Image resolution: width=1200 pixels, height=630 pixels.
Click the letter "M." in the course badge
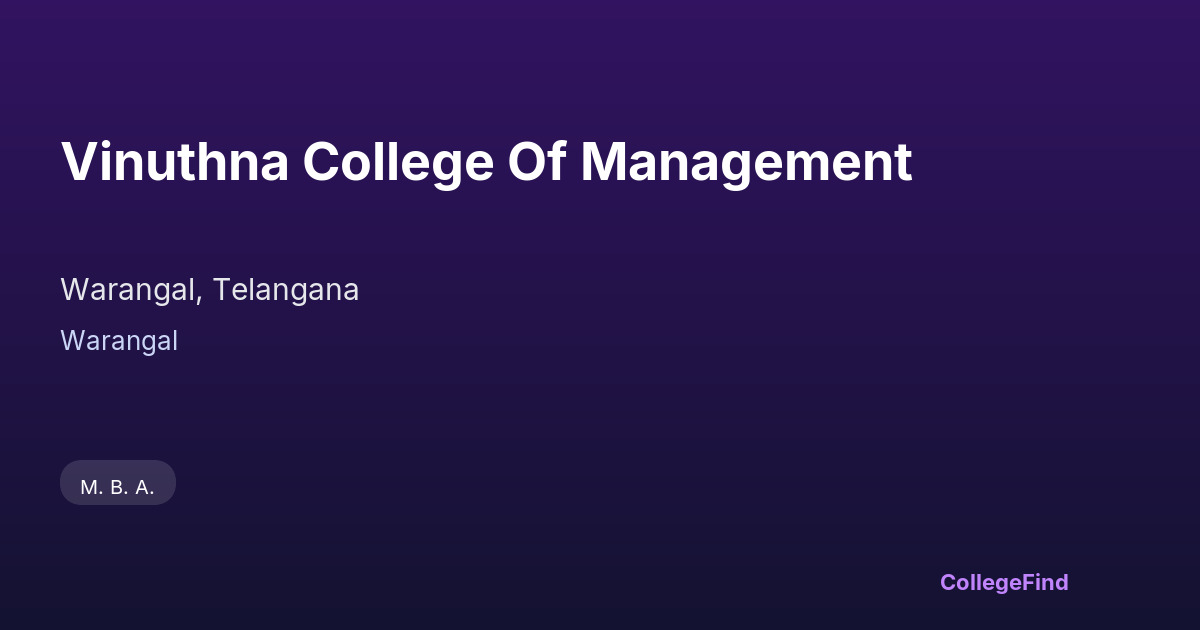90,488
